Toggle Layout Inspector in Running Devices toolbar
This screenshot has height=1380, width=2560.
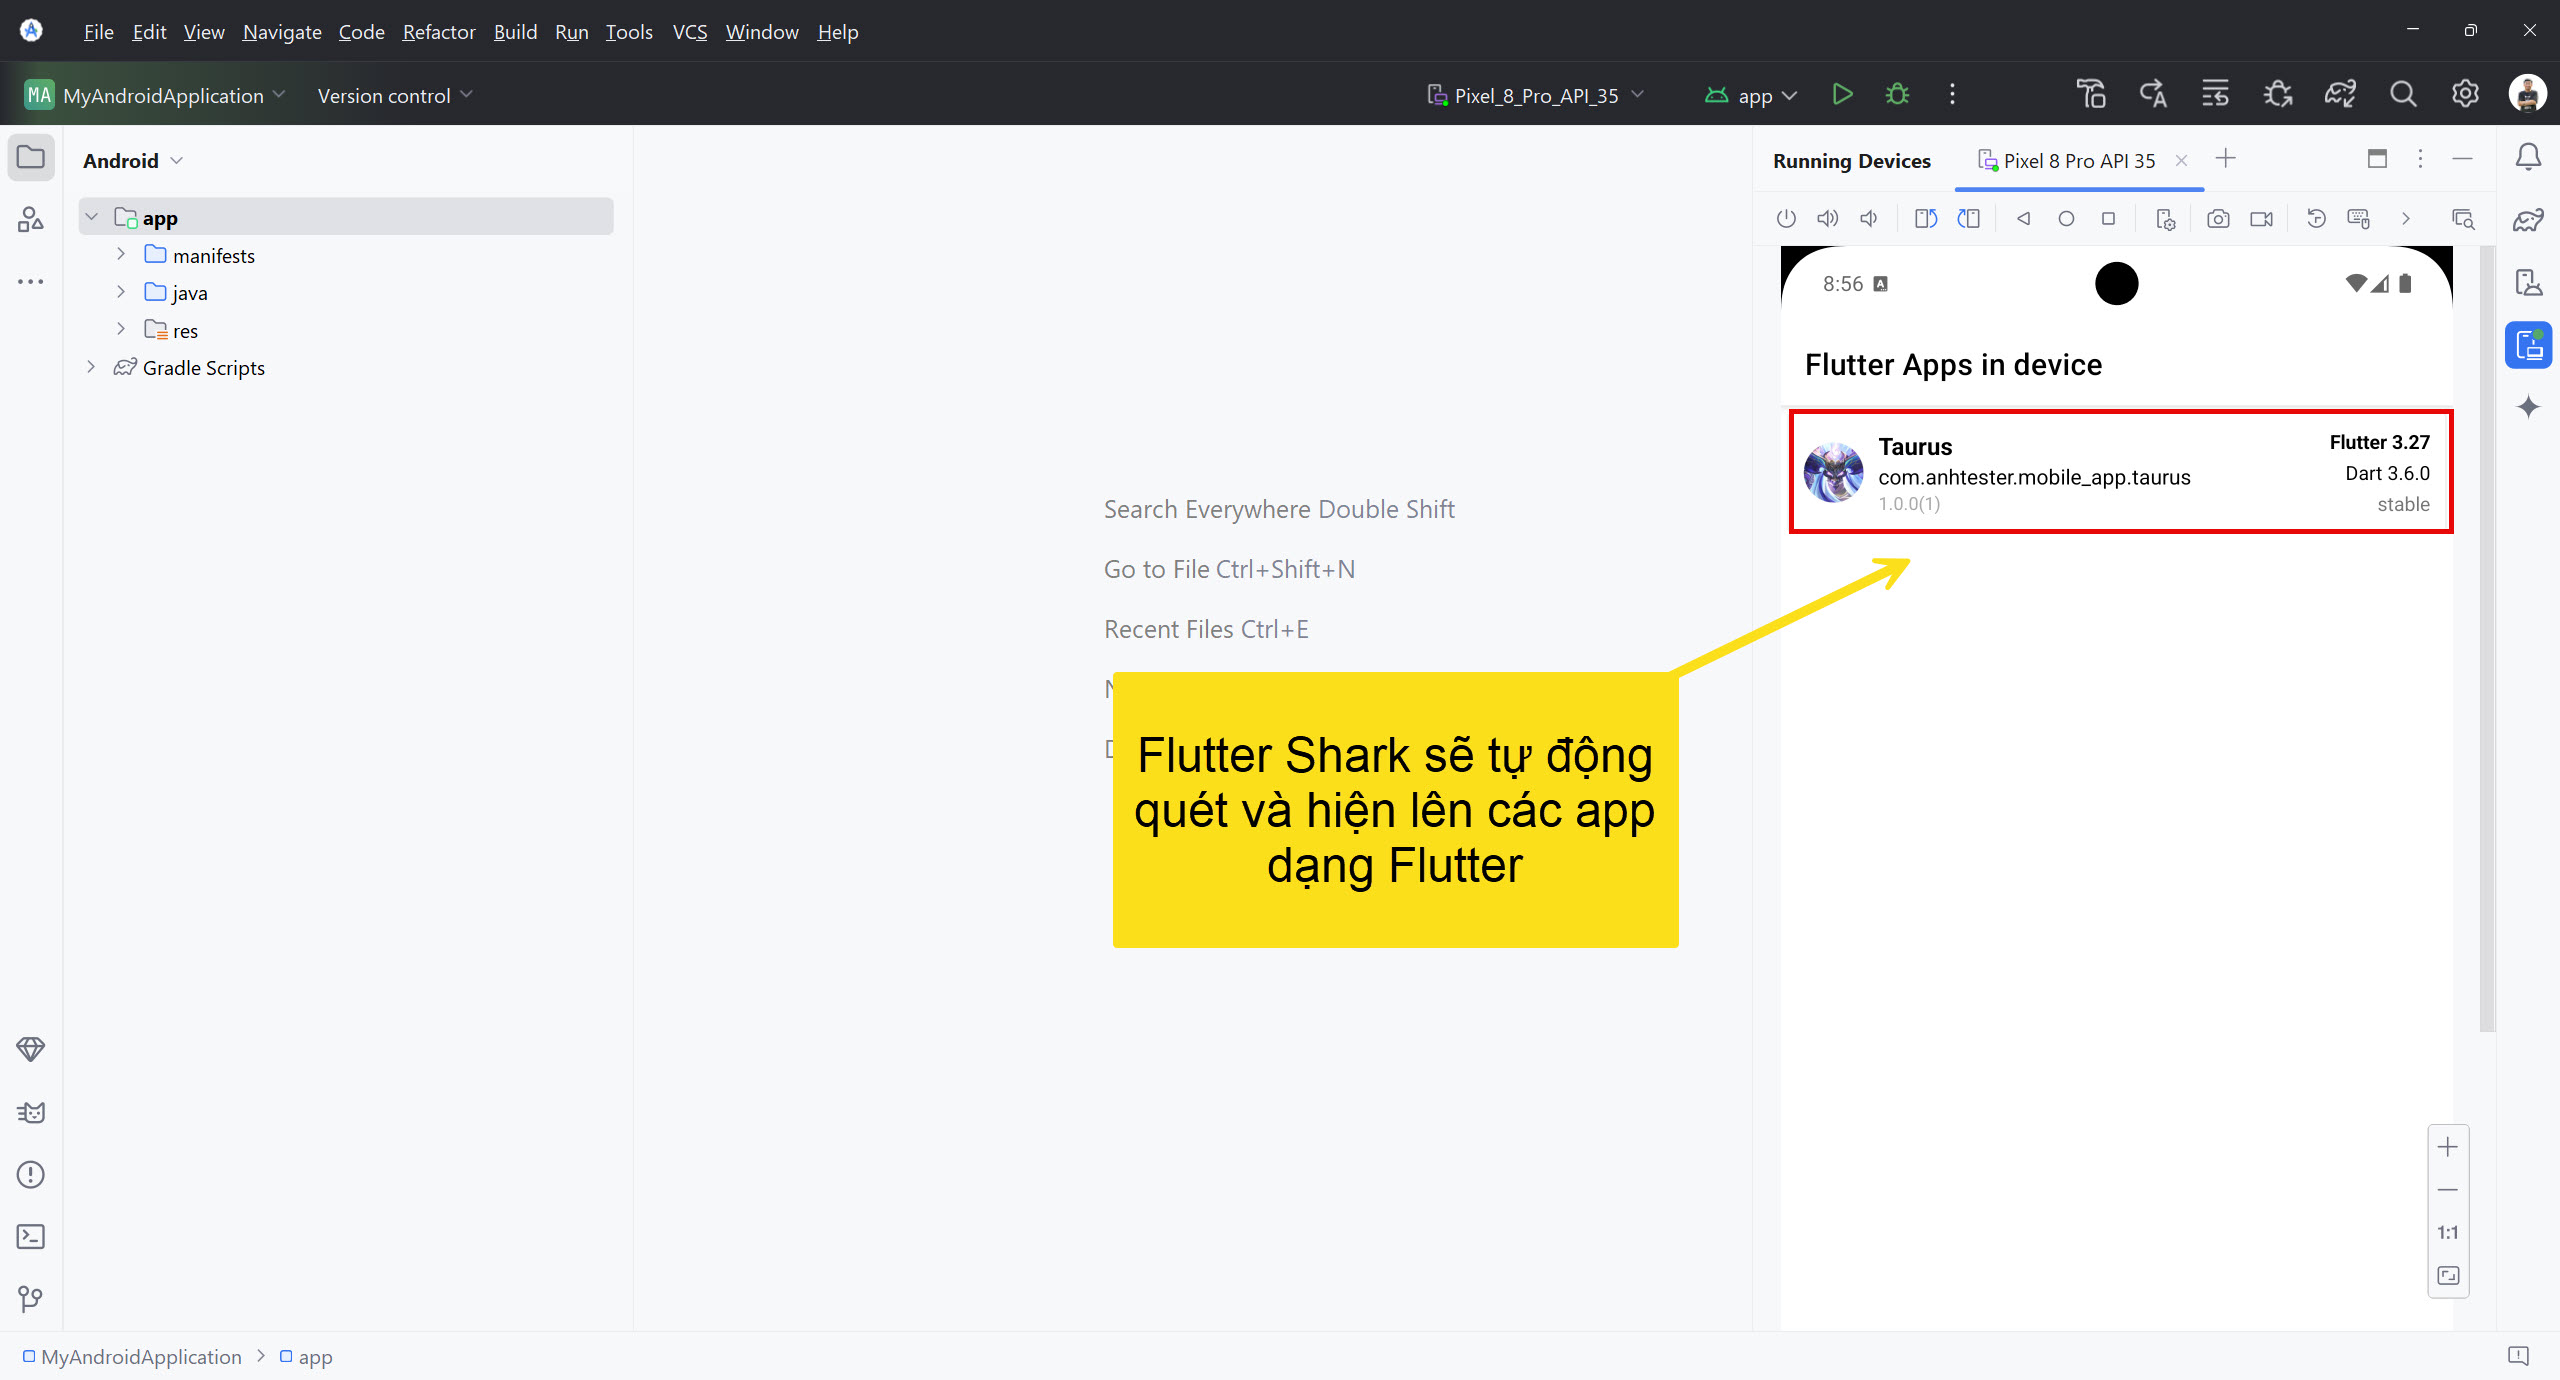point(2463,219)
